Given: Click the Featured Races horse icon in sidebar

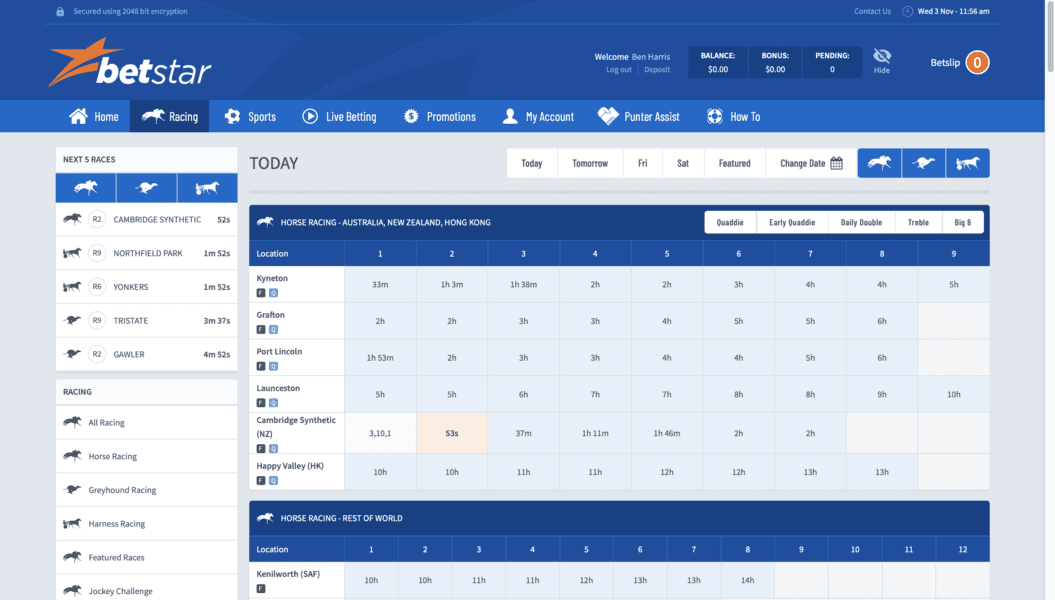Looking at the screenshot, I should click(x=70, y=557).
